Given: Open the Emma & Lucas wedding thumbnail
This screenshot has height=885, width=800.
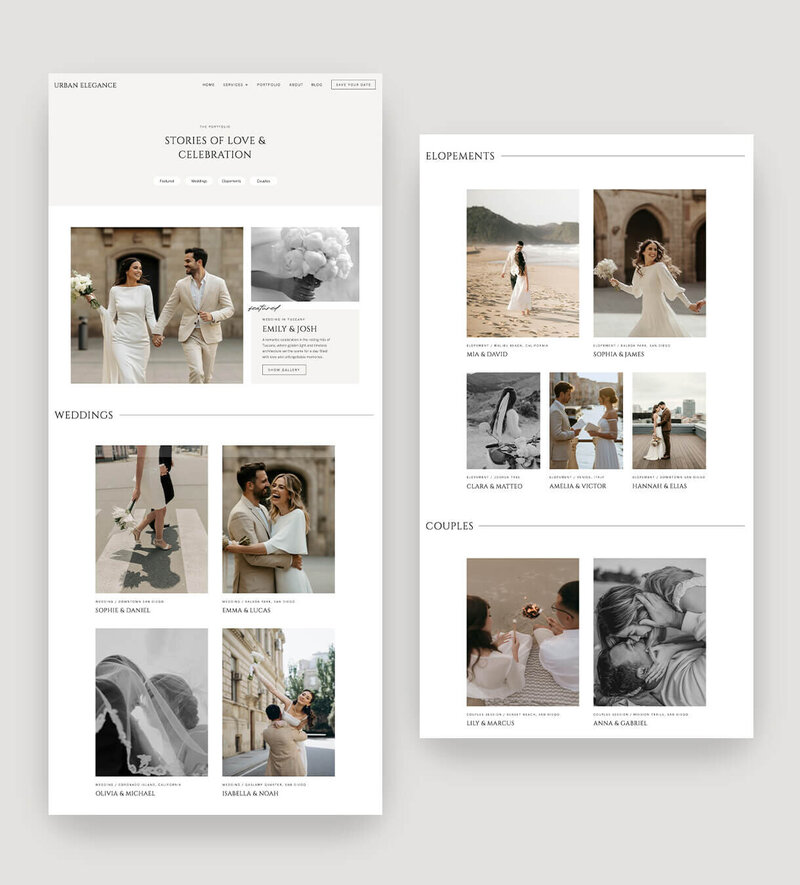Looking at the screenshot, I should pyautogui.click(x=278, y=519).
